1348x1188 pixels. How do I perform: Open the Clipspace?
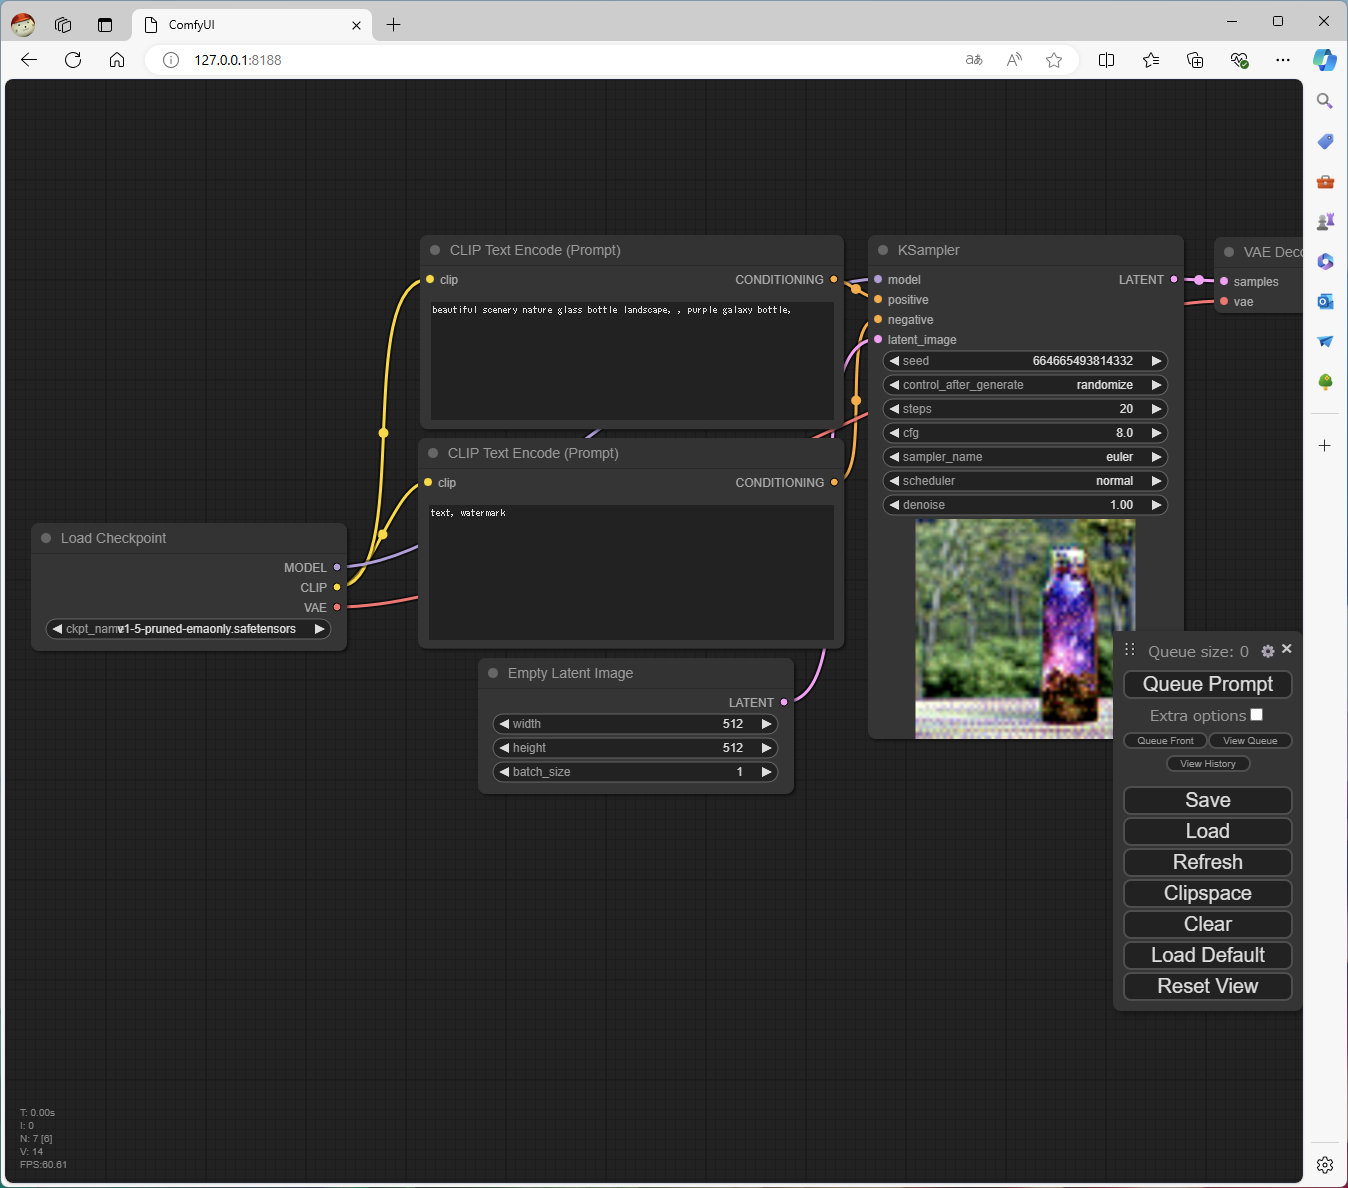[x=1208, y=893]
